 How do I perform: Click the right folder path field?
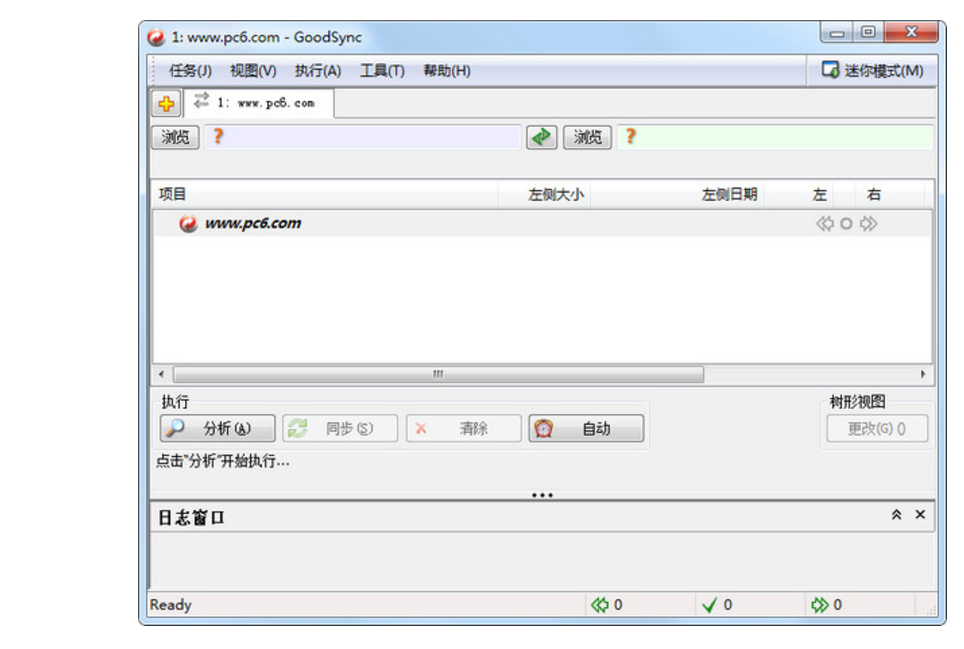click(x=775, y=137)
